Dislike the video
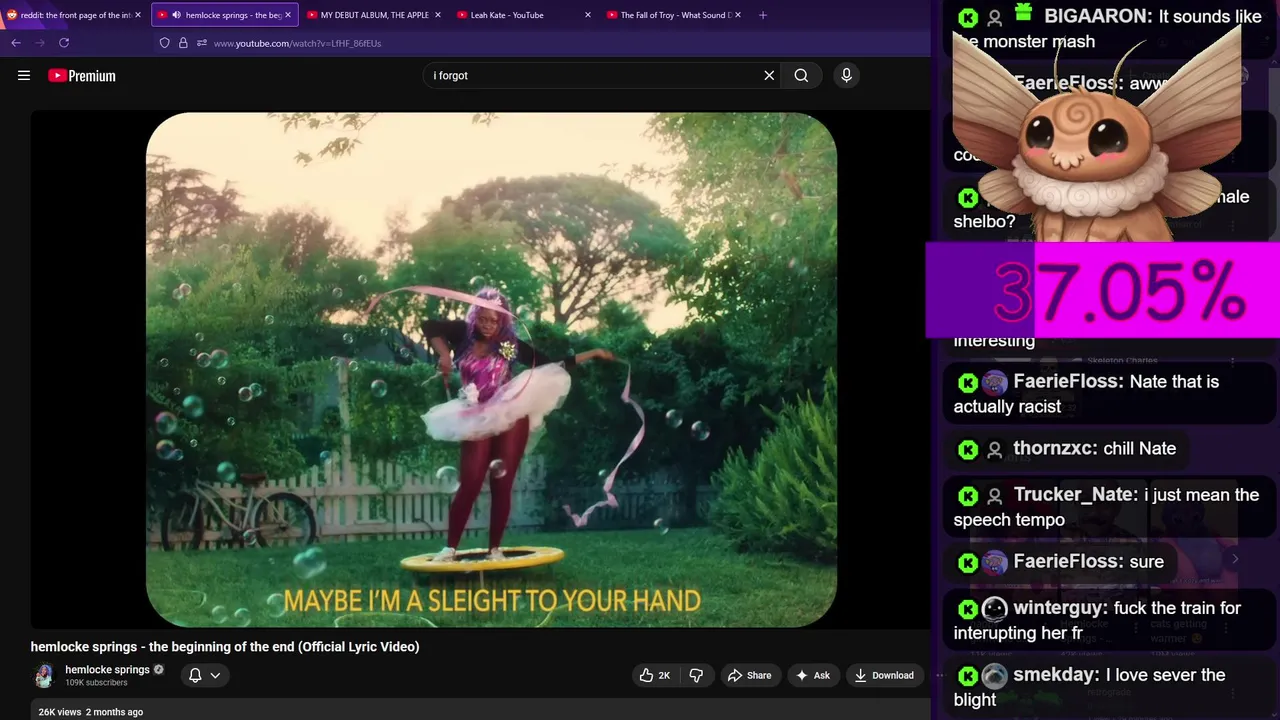Viewport: 1280px width, 720px height. pyautogui.click(x=696, y=675)
